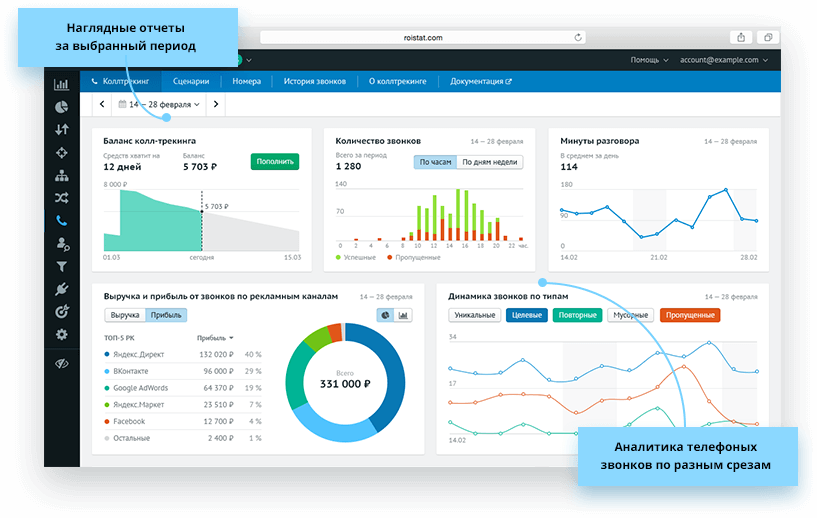This screenshot has width=817, height=518.
Task: Click the green Пополнить button
Action: [274, 162]
